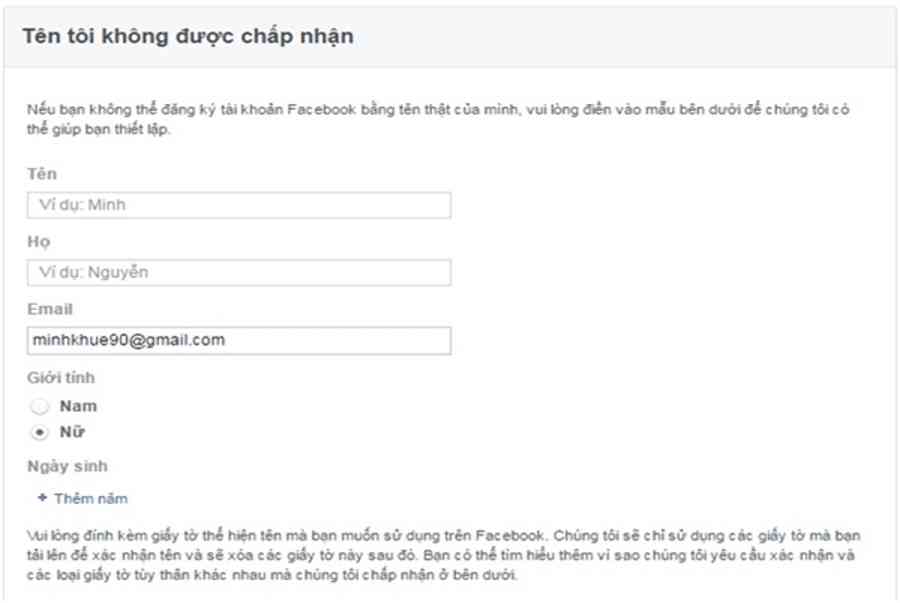Select the Nữ radio button circle

(x=39, y=433)
